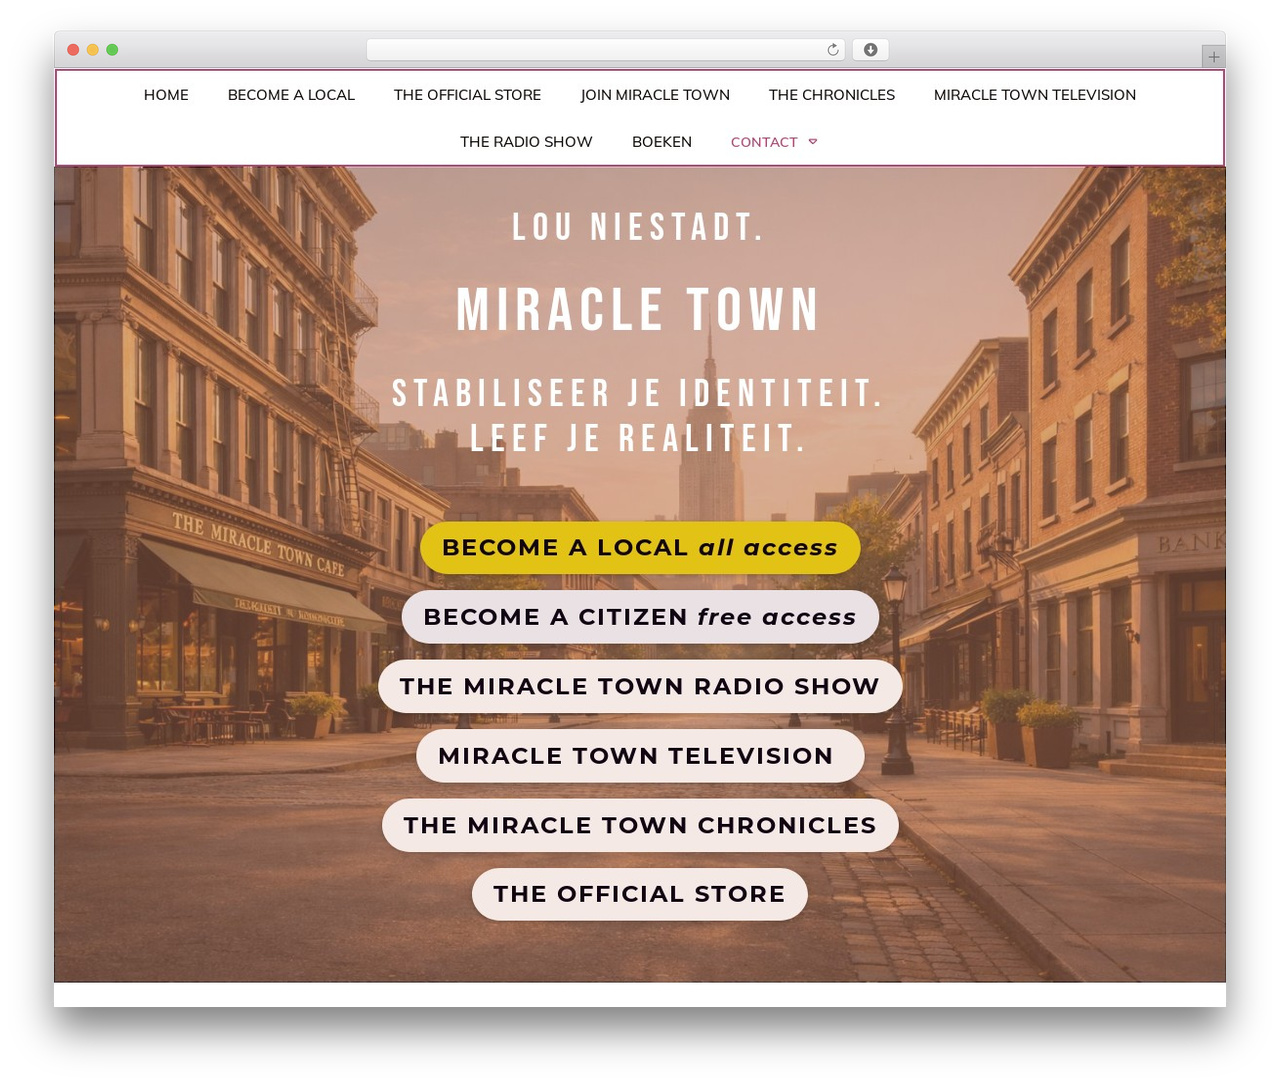Click the Lou Niestadt heading
This screenshot has width=1280, height=1084.
point(638,227)
